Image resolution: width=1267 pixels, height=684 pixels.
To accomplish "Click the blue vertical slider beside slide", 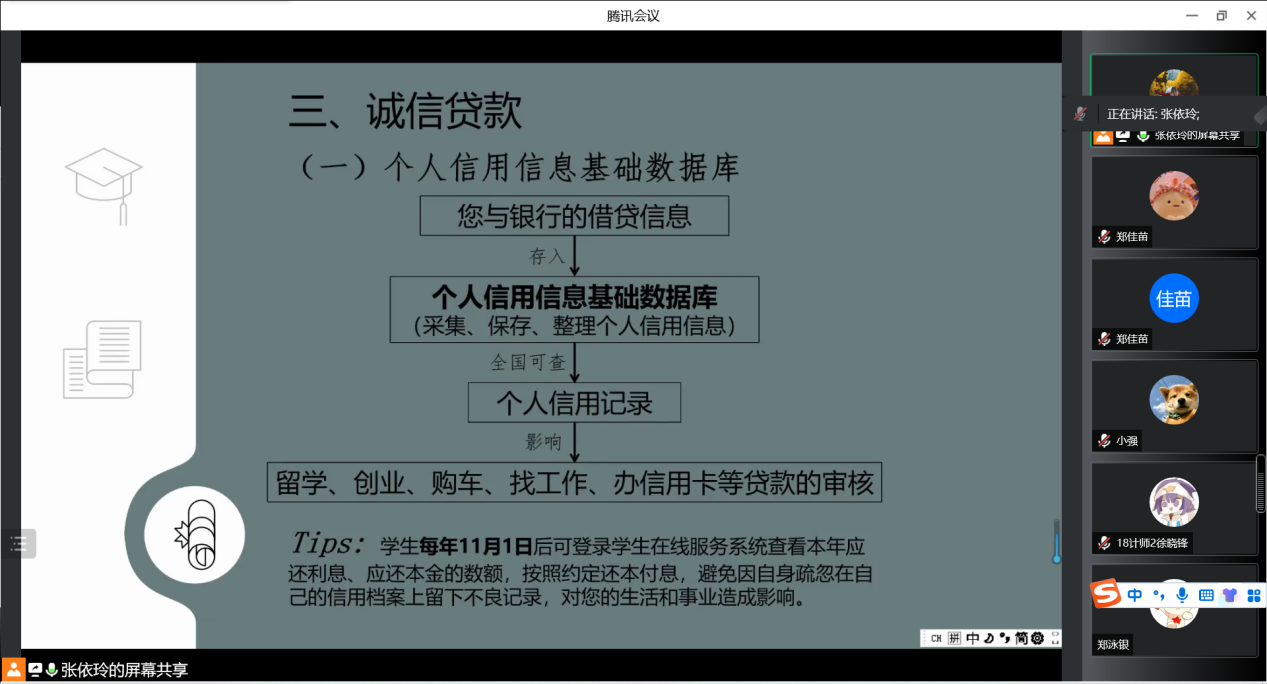I will click(x=1056, y=541).
